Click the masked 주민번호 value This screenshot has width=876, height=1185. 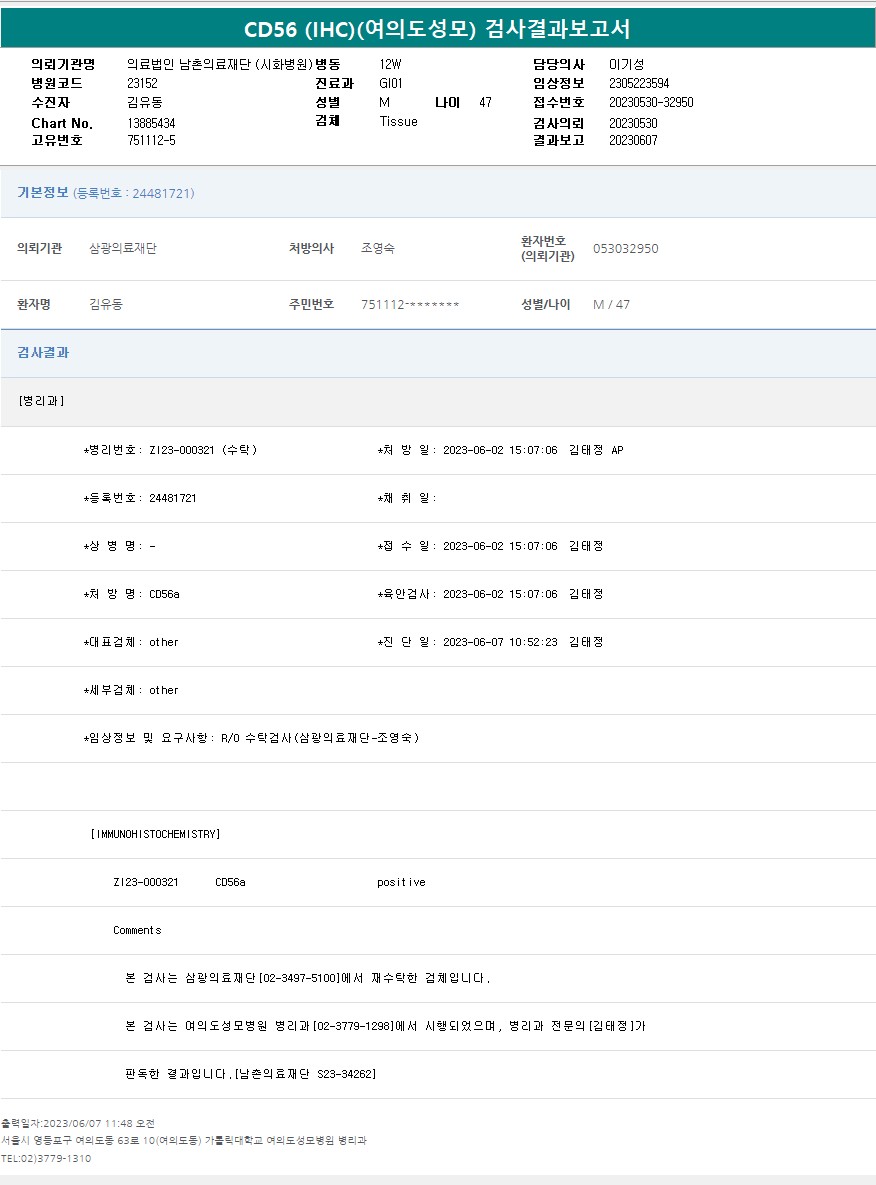pyautogui.click(x=410, y=304)
